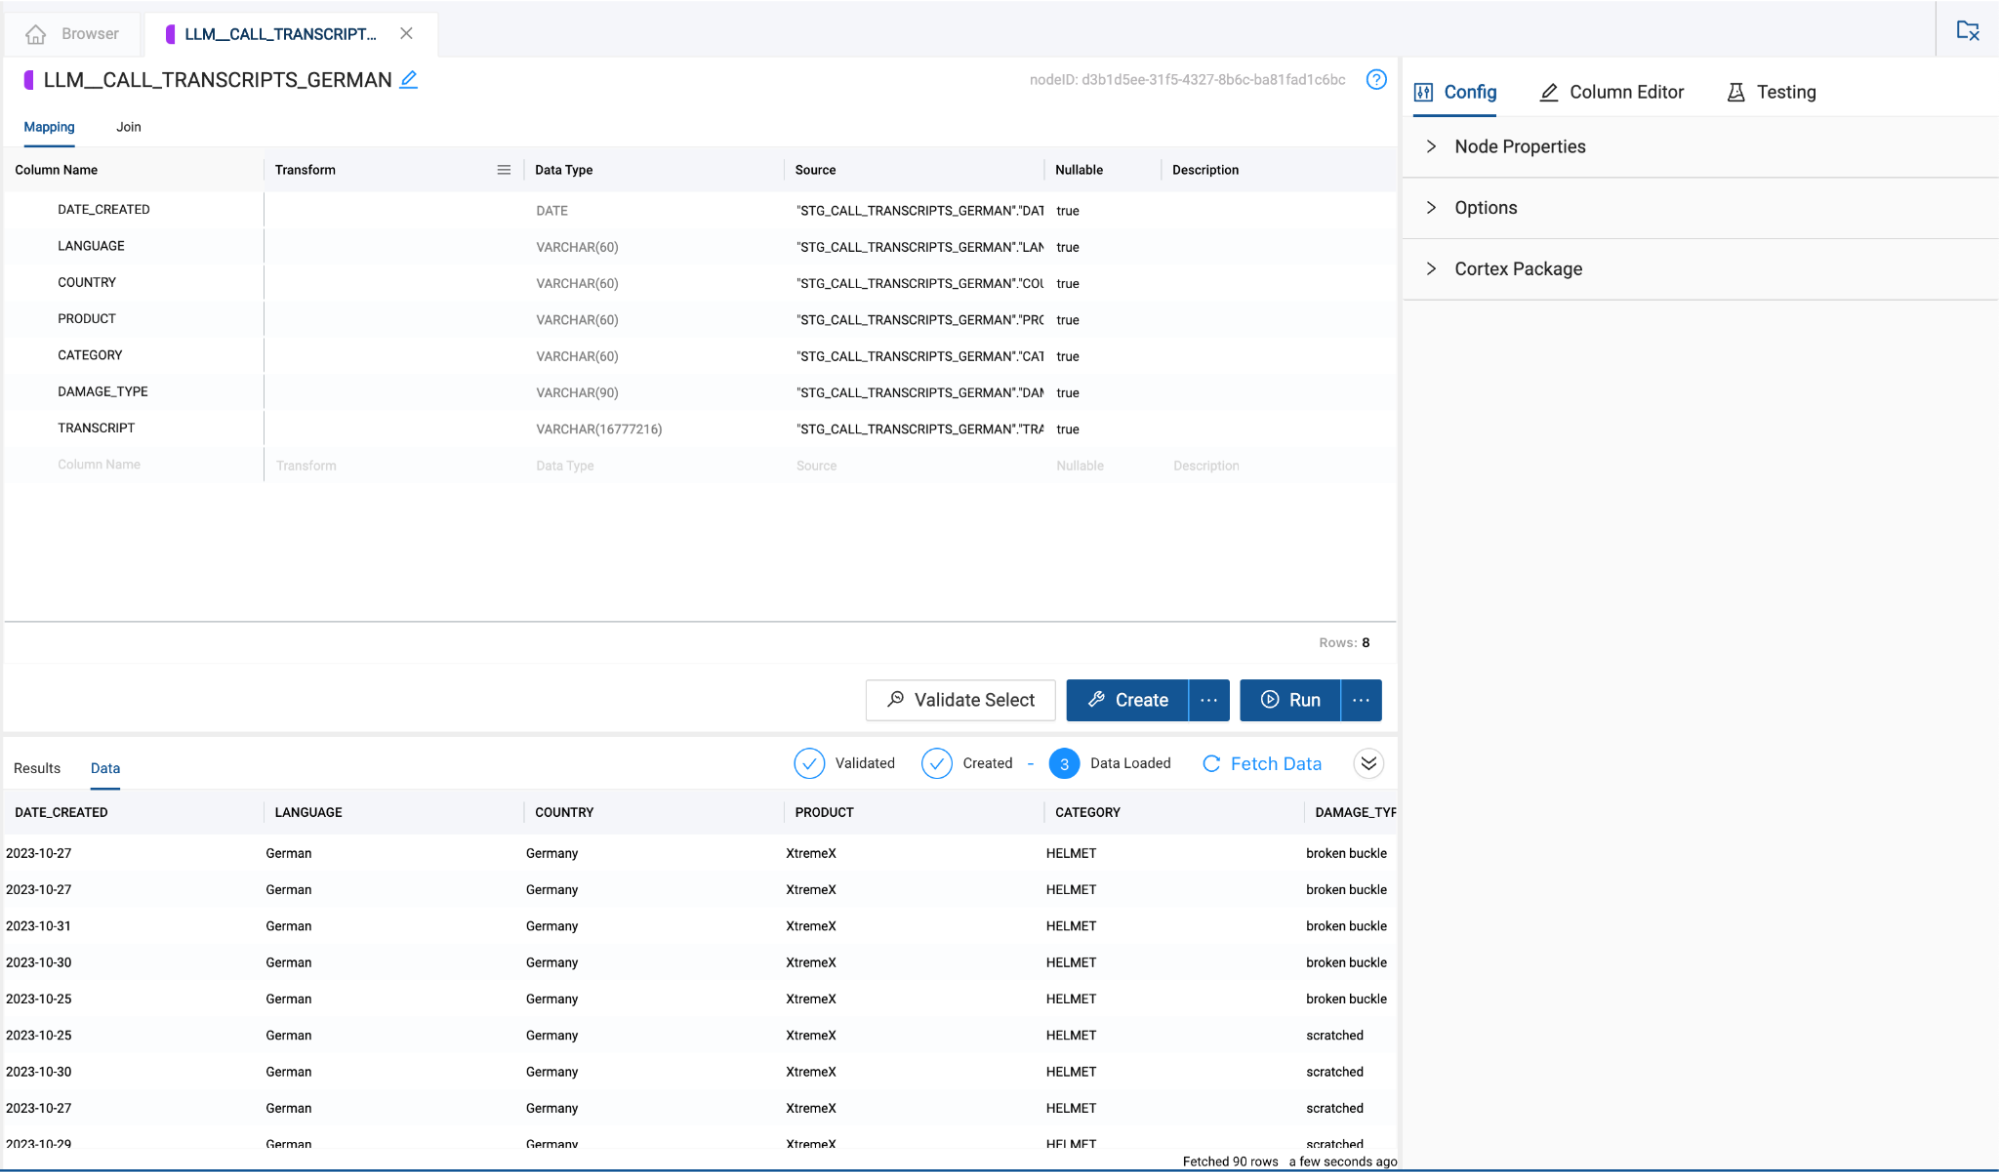Click the close-folder icon at top right

click(1967, 31)
